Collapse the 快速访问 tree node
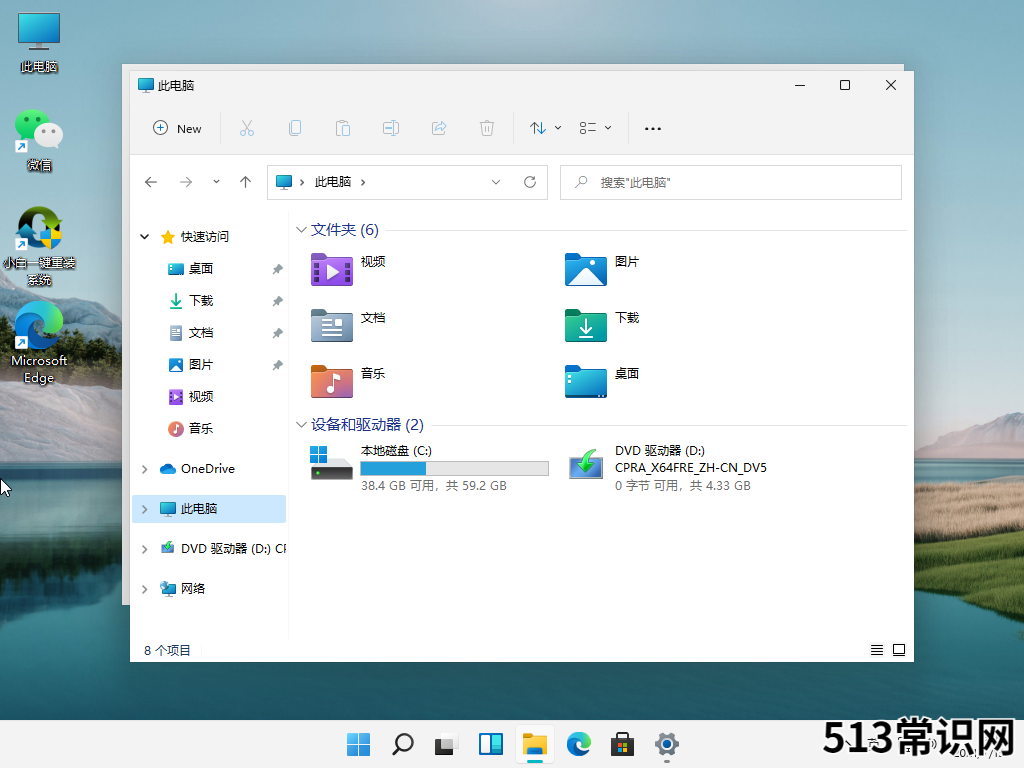This screenshot has height=768, width=1024. 145,237
